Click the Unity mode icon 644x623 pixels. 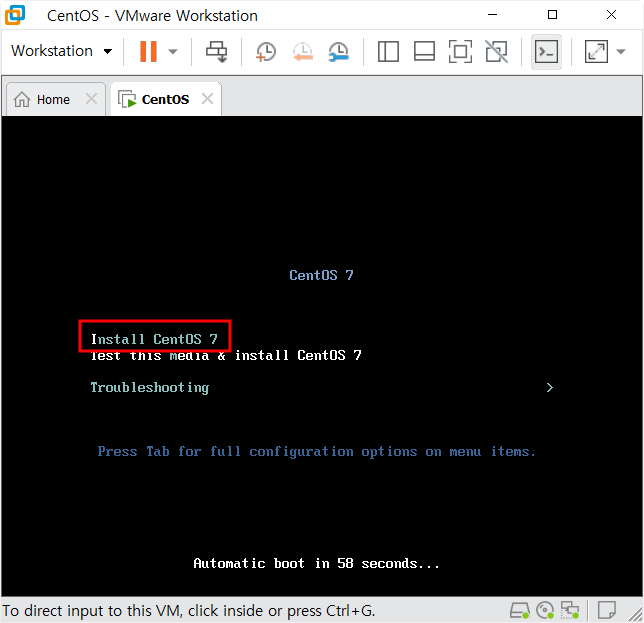pos(497,51)
